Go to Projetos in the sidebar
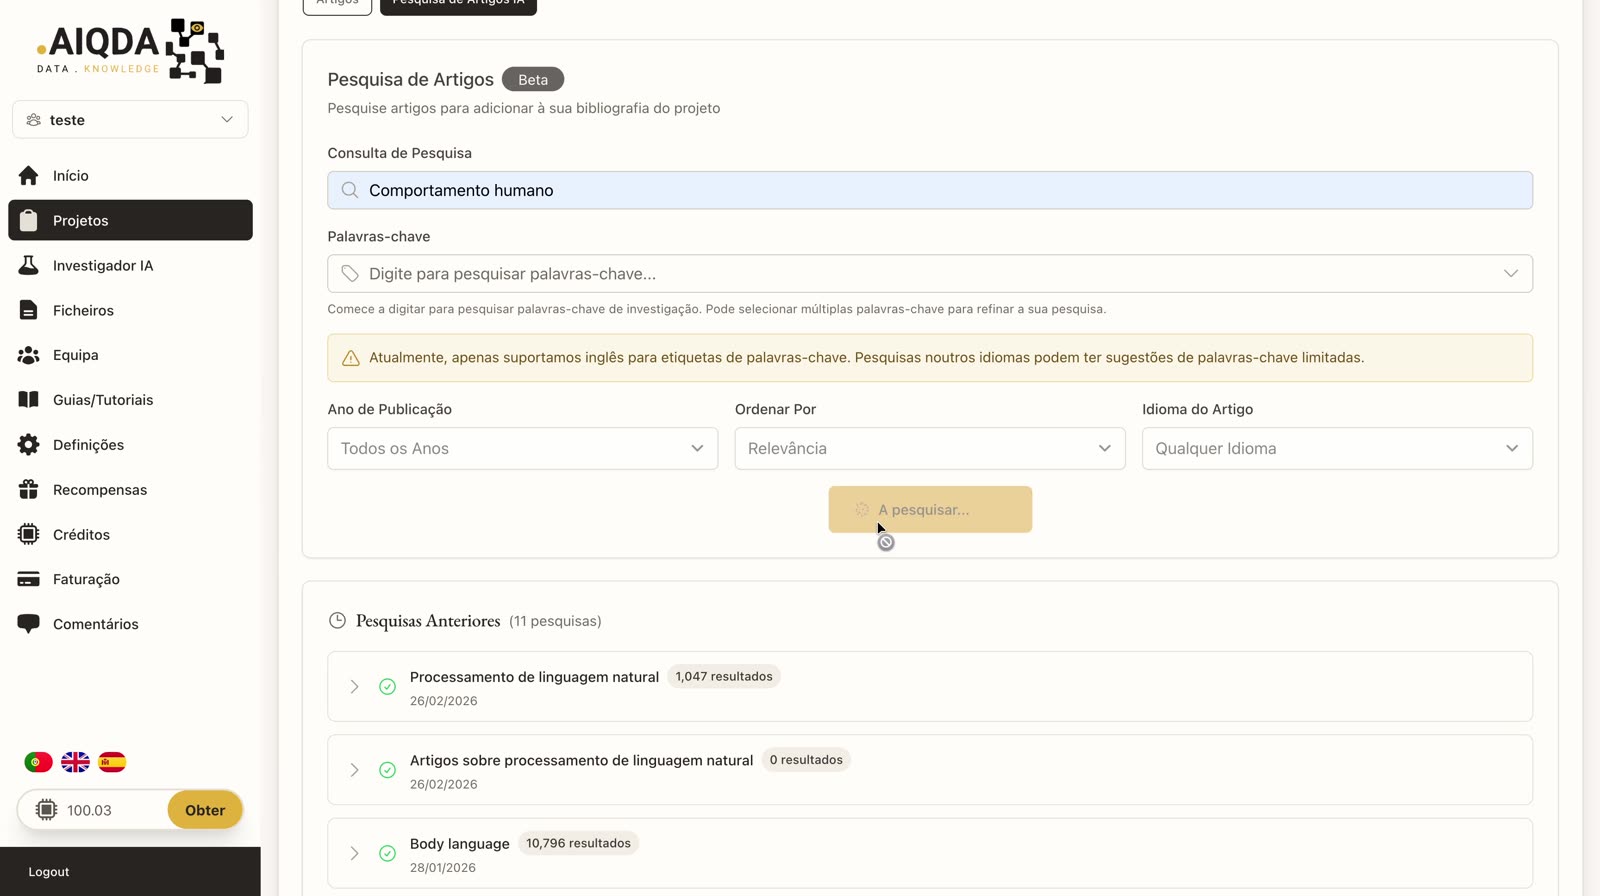 coord(130,220)
